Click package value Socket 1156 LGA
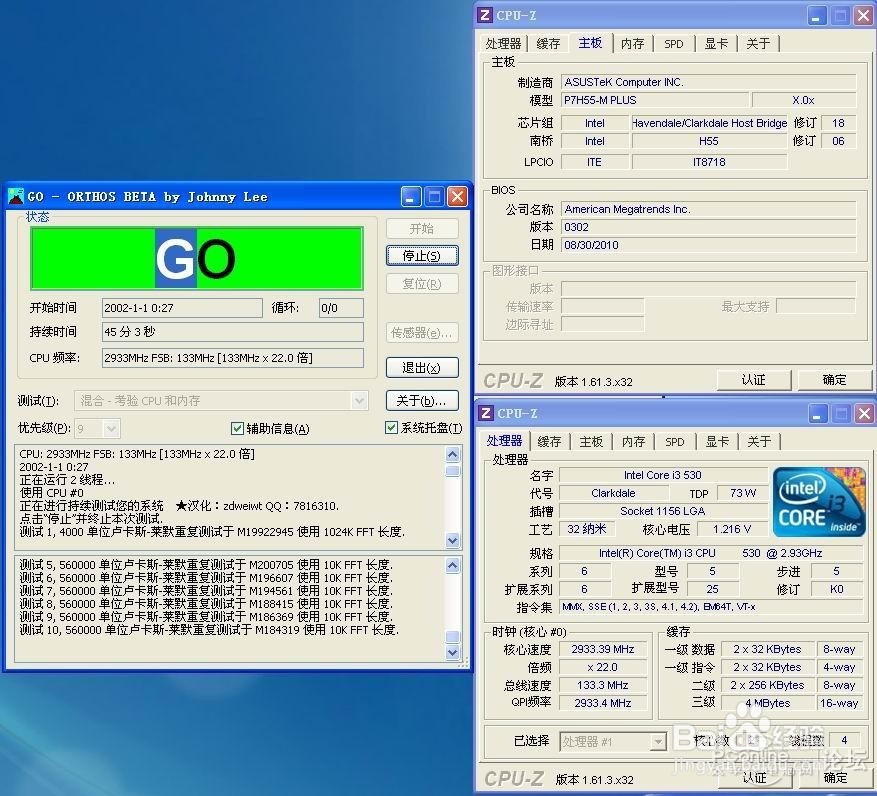The height and width of the screenshot is (796, 877). (x=663, y=511)
